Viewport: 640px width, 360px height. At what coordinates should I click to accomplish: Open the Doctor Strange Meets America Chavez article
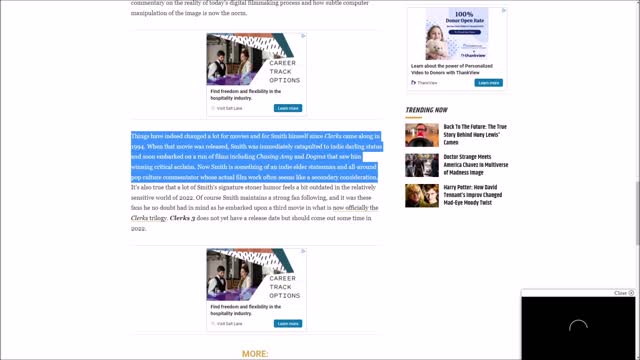476,164
